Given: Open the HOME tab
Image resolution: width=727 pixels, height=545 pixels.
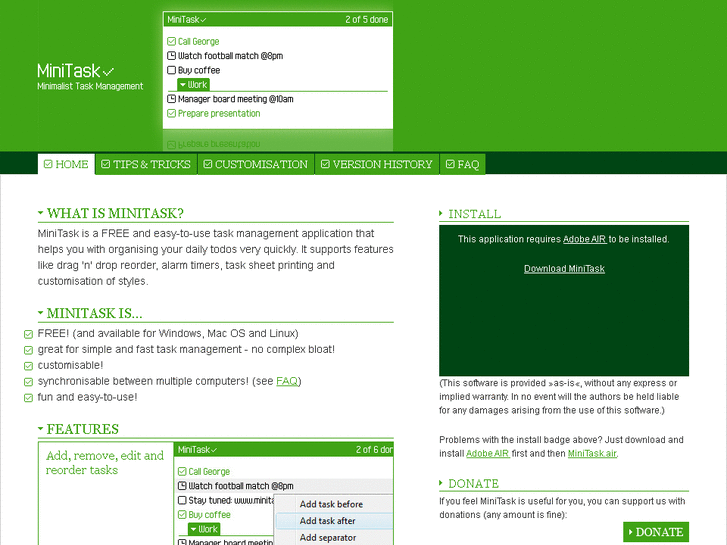Looking at the screenshot, I should (66, 164).
